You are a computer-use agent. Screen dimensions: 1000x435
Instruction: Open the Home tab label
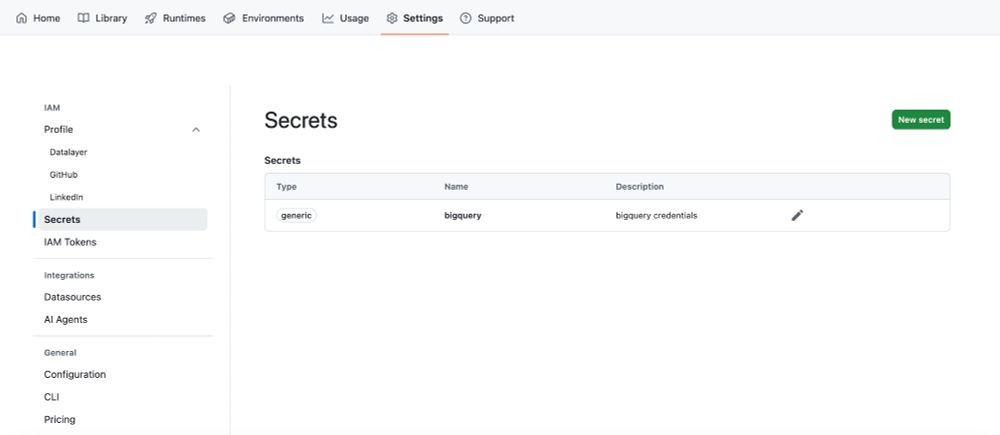pyautogui.click(x=47, y=18)
